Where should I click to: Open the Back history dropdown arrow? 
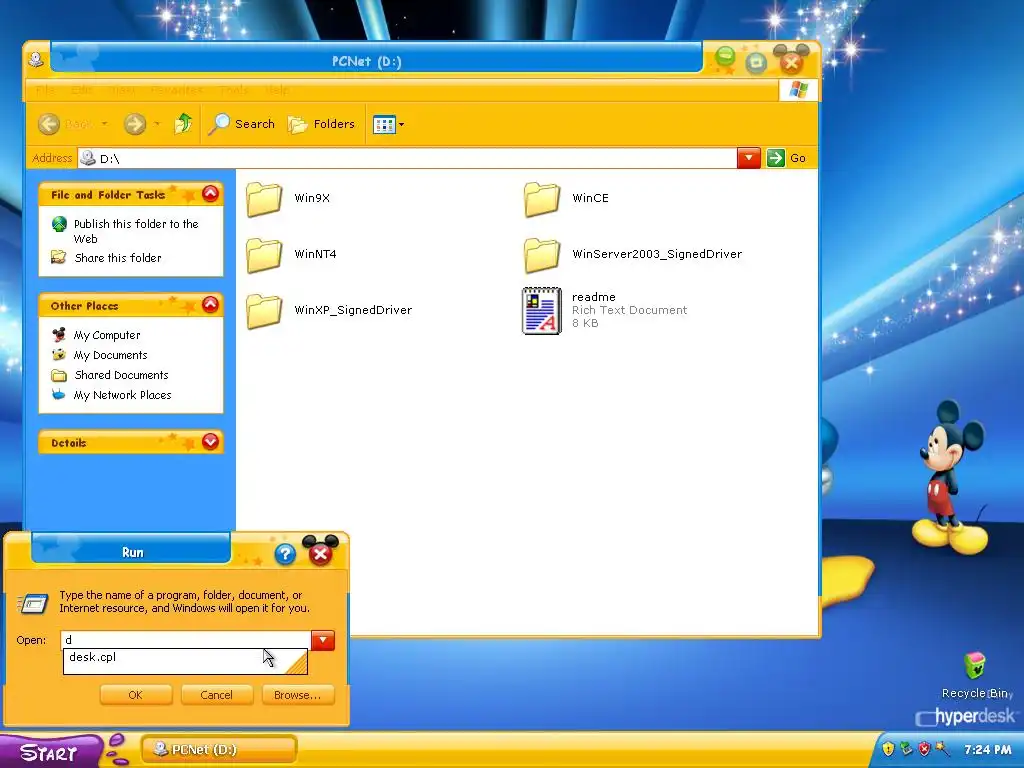104,123
